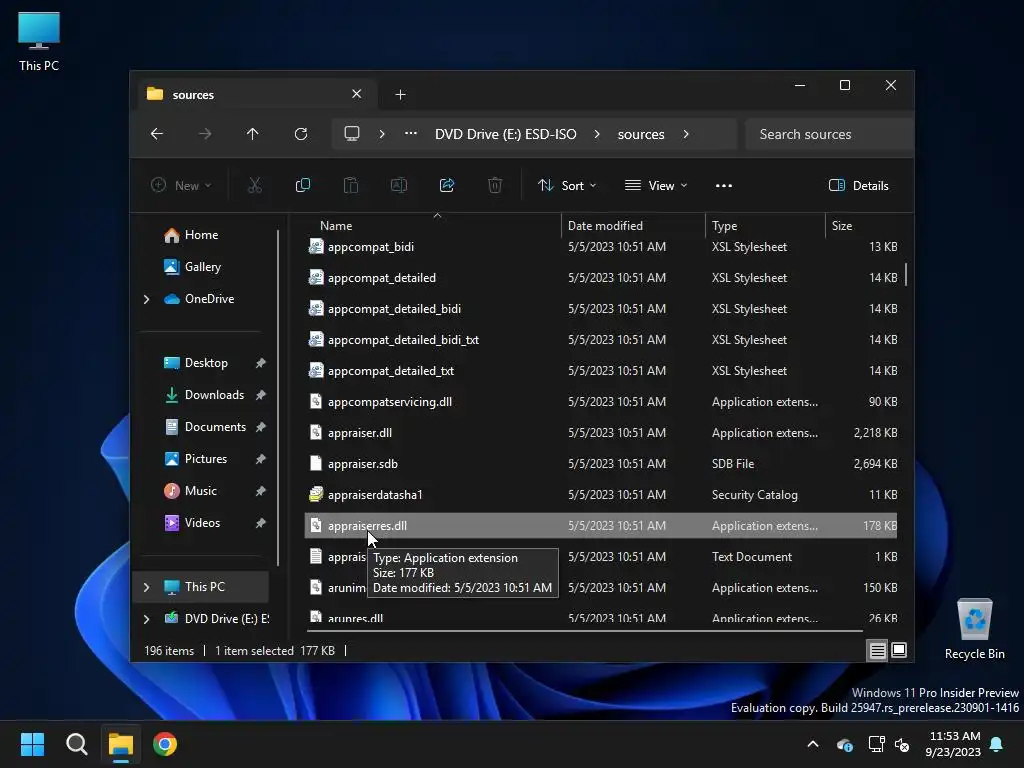This screenshot has height=768, width=1024.
Task: Select the appraiser.sdb file
Action: tap(601, 464)
